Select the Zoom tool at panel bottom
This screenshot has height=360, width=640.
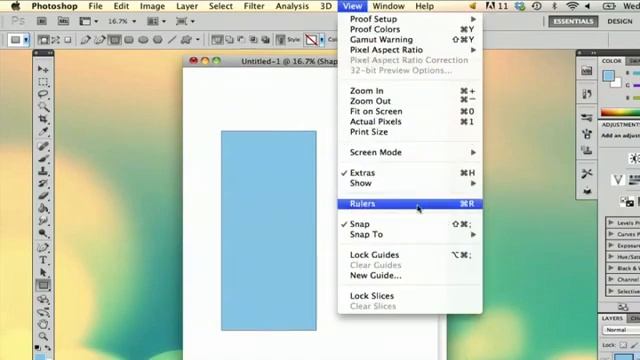coord(43,336)
